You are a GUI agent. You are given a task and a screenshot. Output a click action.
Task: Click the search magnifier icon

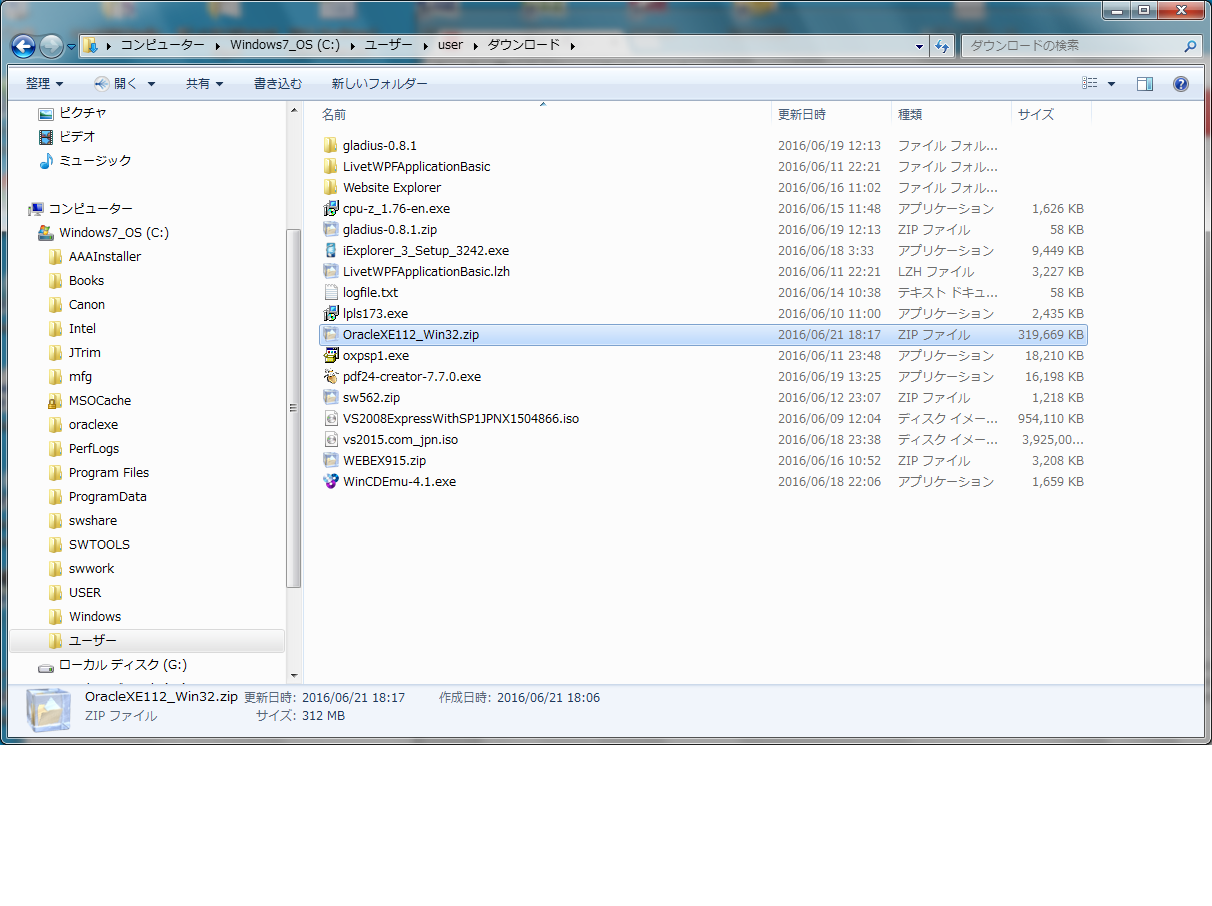[x=1190, y=46]
